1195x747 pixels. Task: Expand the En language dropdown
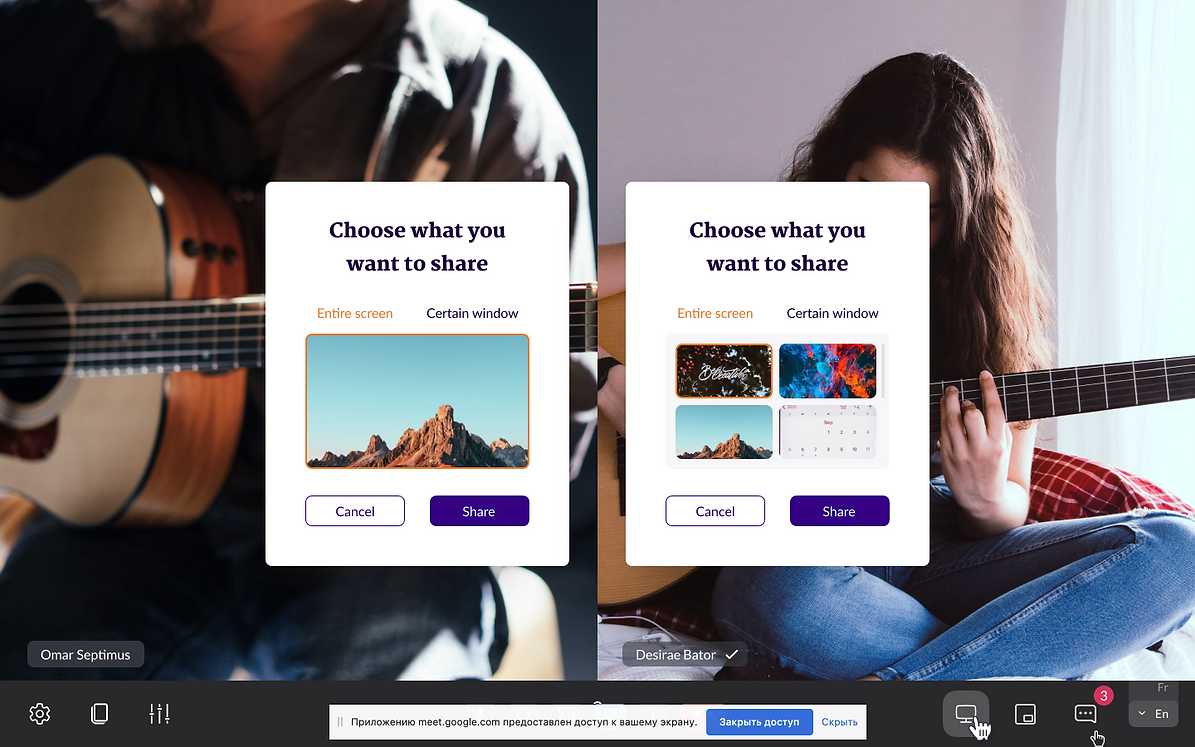tap(1154, 713)
